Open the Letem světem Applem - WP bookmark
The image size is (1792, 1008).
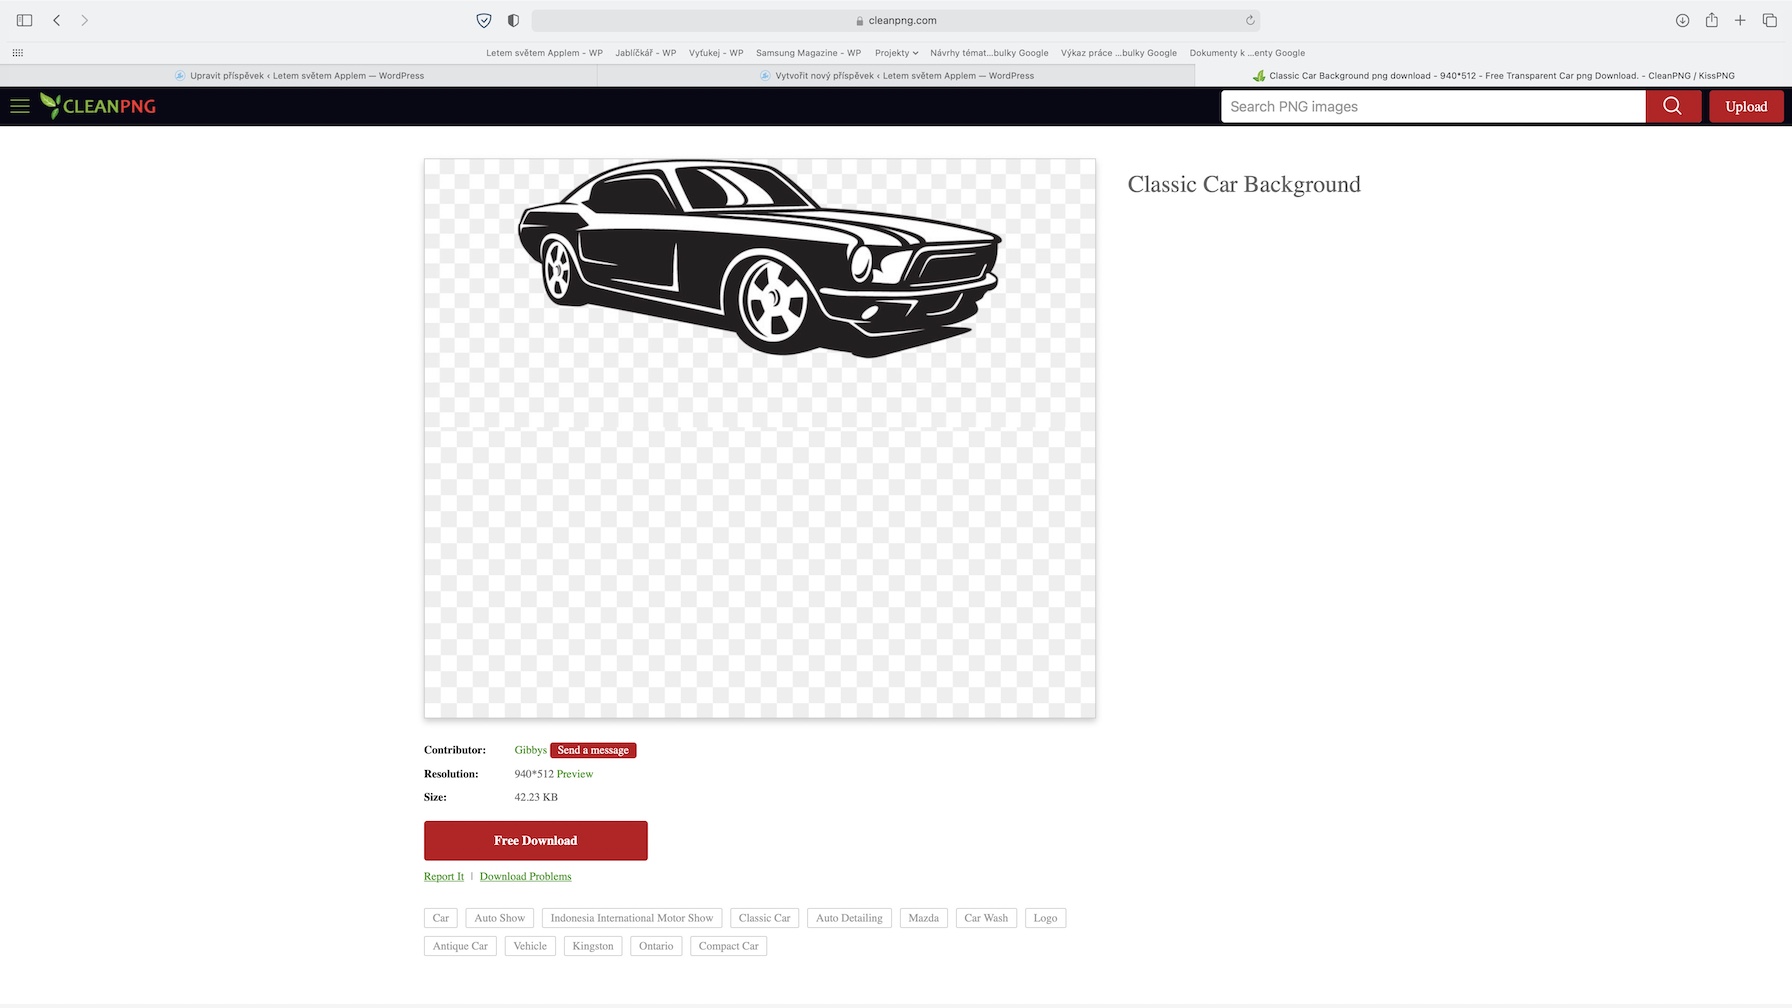tap(544, 53)
